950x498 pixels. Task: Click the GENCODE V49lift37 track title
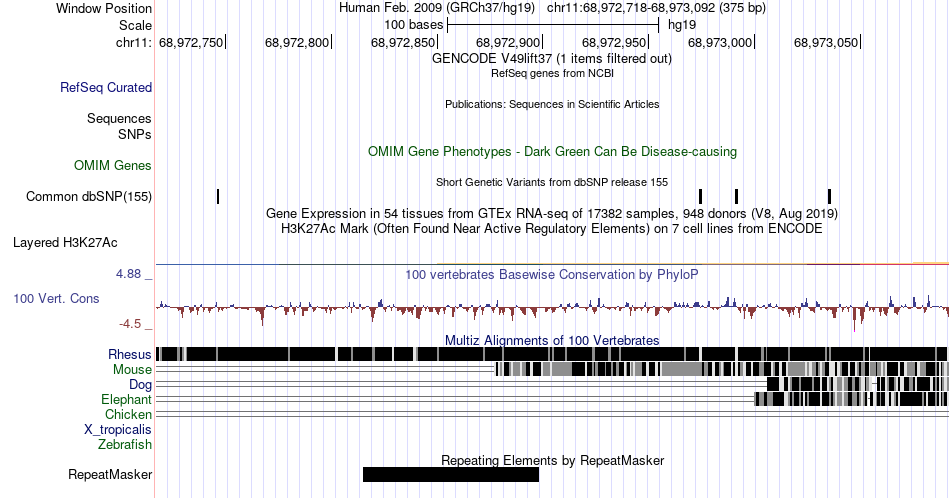point(552,58)
